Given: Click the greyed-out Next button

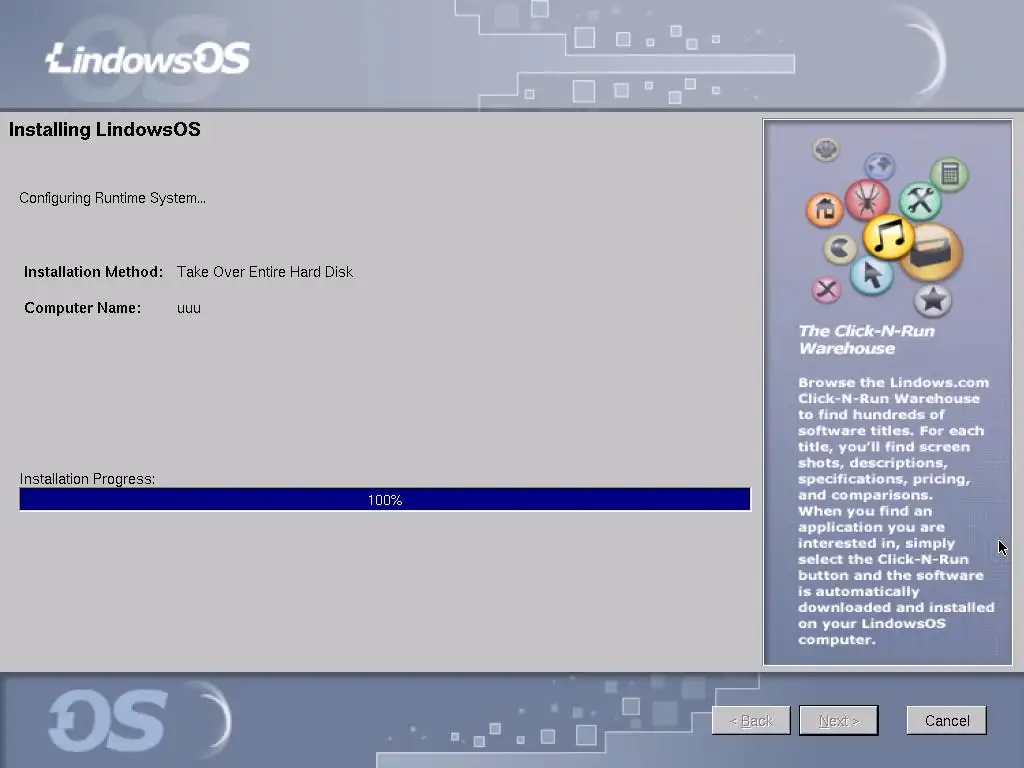Looking at the screenshot, I should (x=839, y=720).
